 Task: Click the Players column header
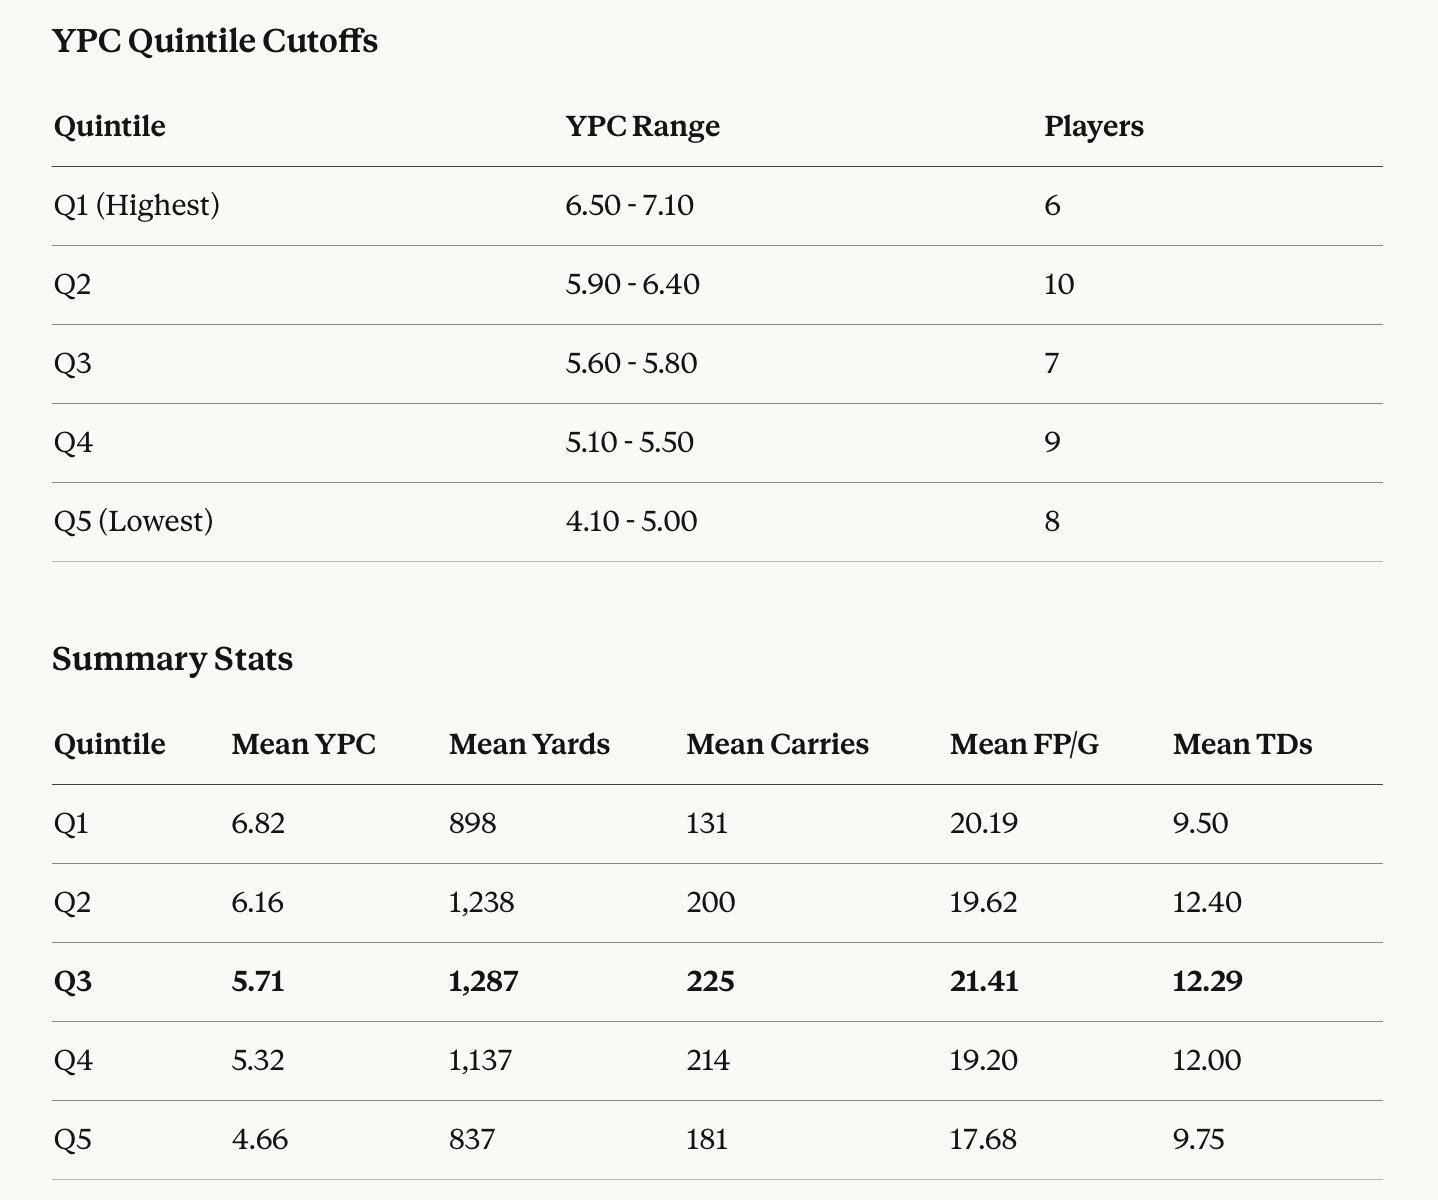pyautogui.click(x=1093, y=126)
